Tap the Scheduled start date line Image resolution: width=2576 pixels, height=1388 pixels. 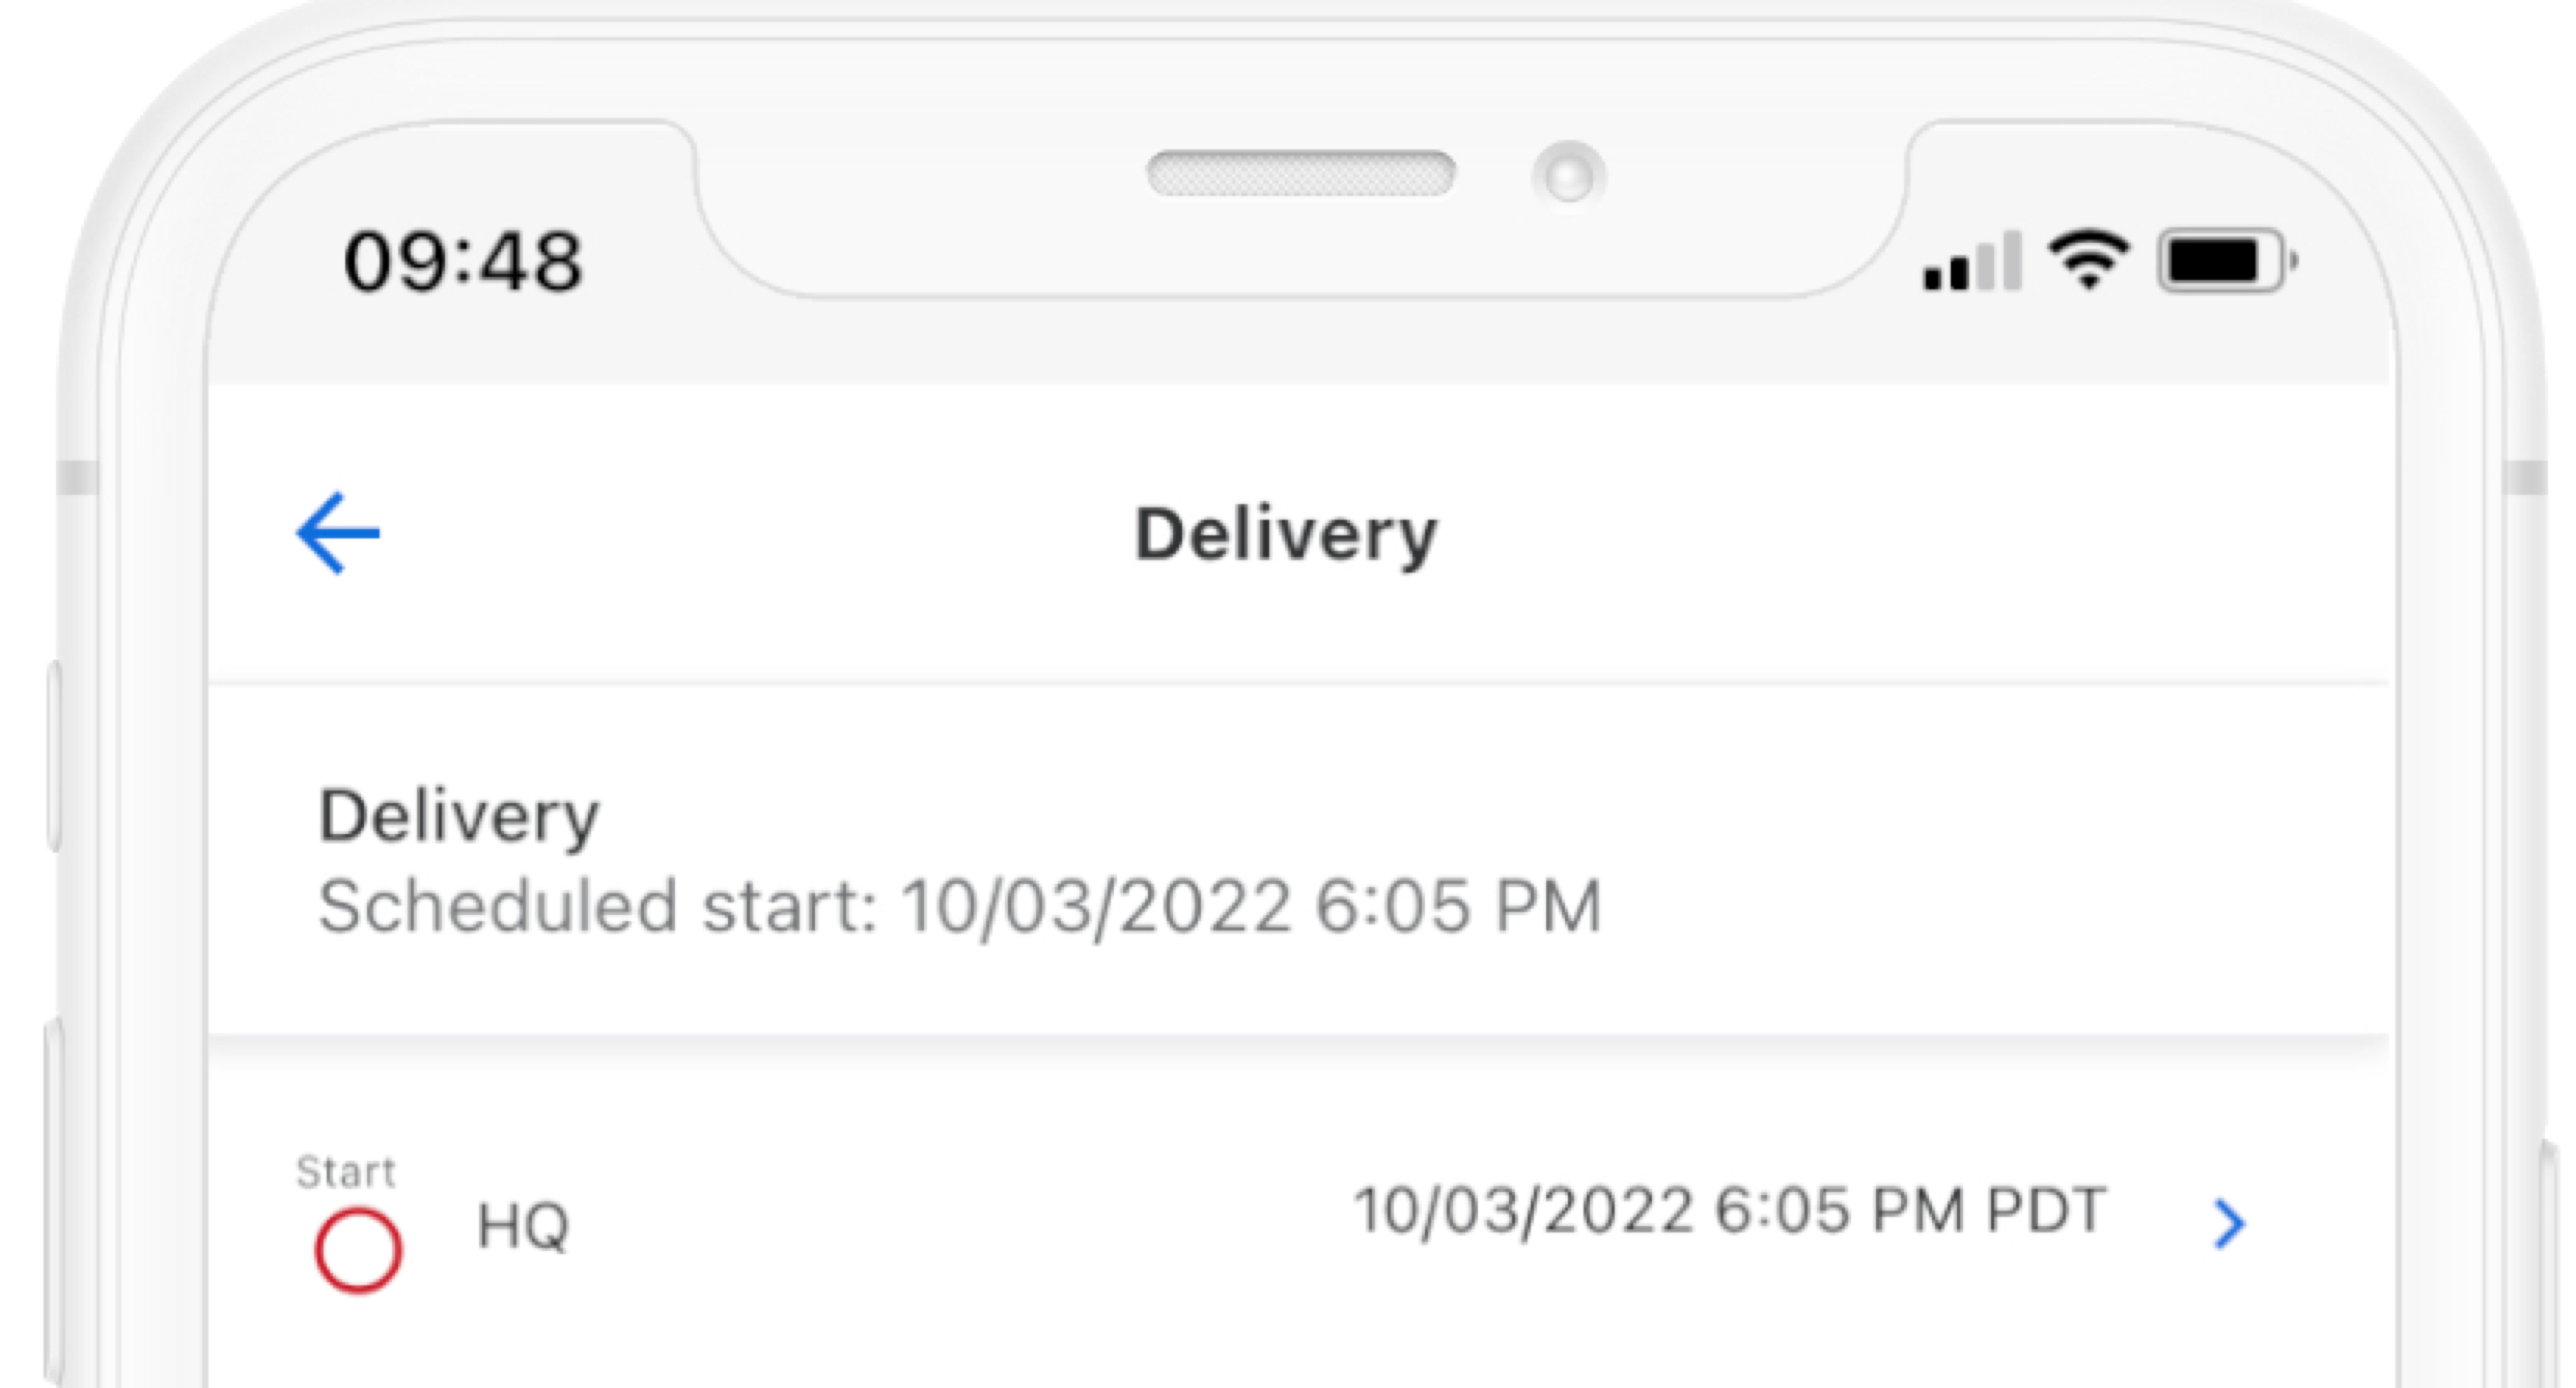(960, 906)
